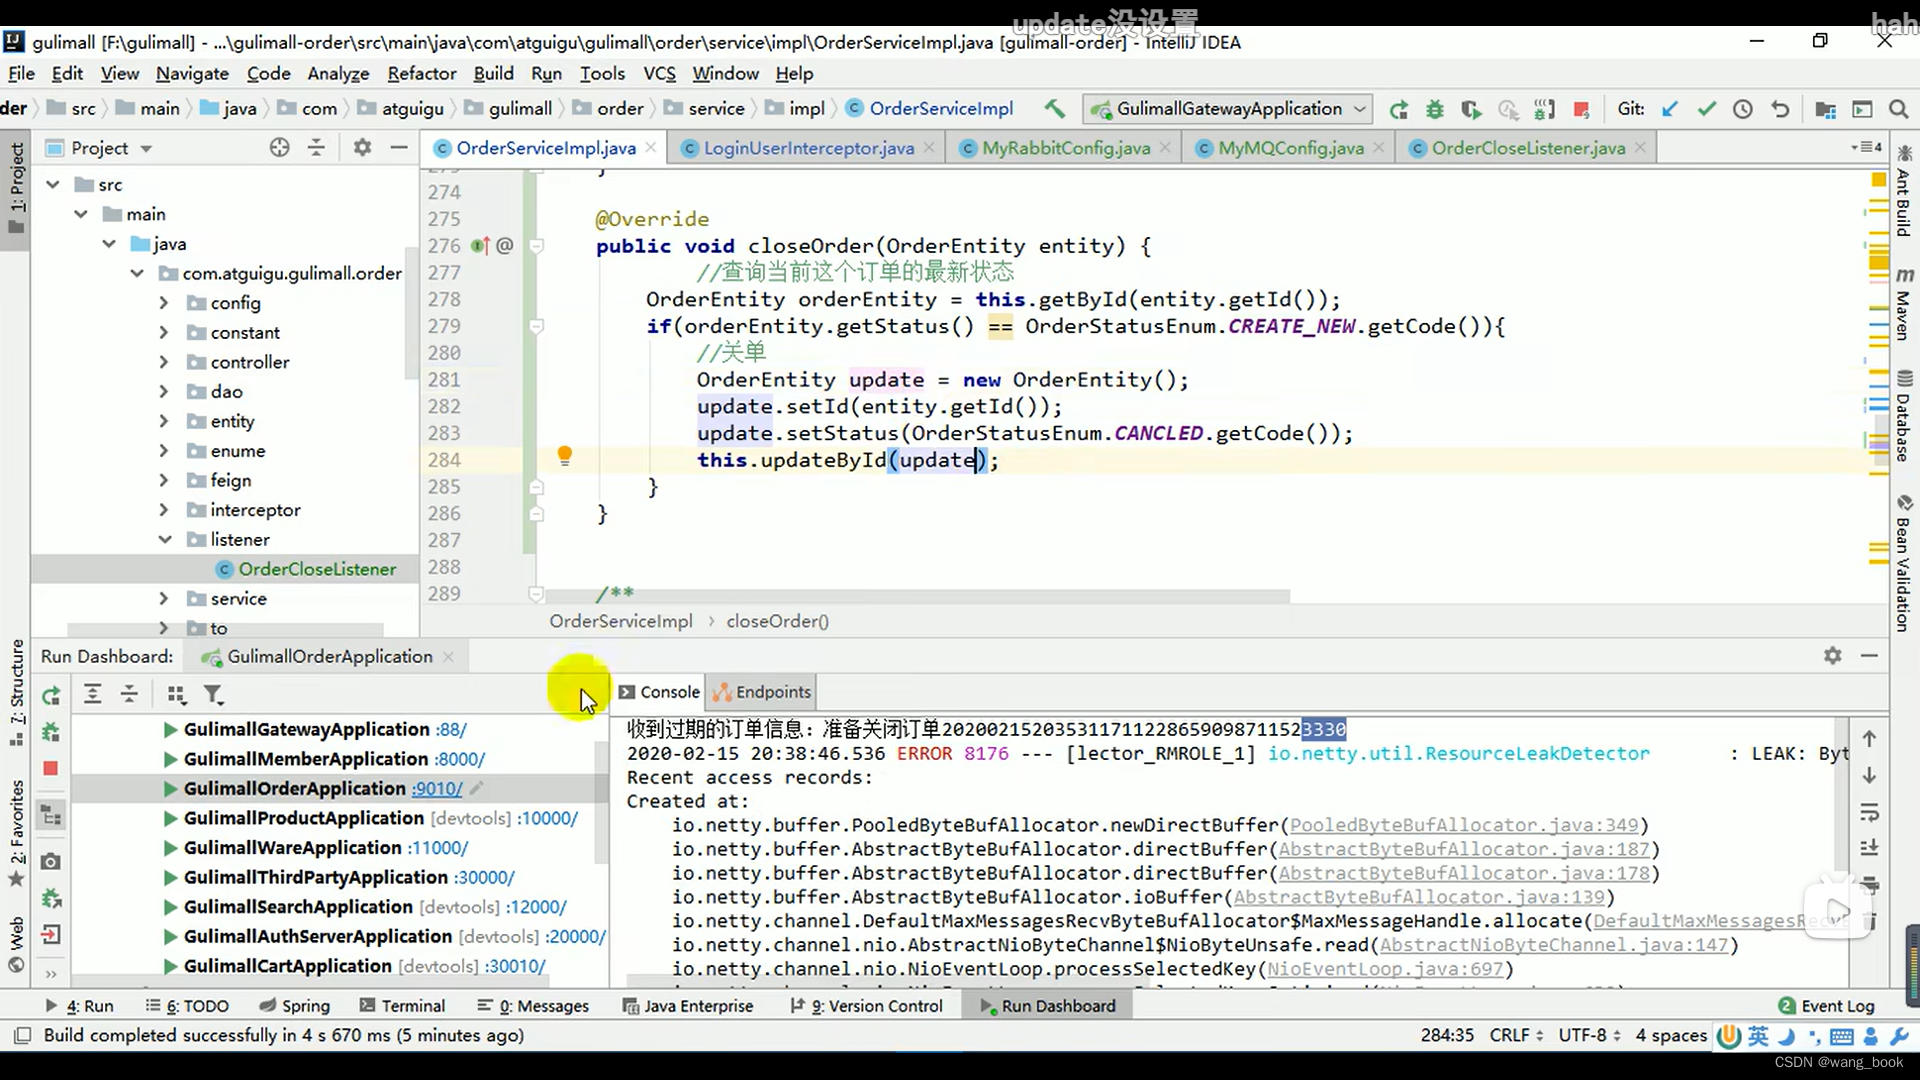Screen dimensions: 1920x1080
Task: Locate current file in Project panel
Action: point(279,148)
